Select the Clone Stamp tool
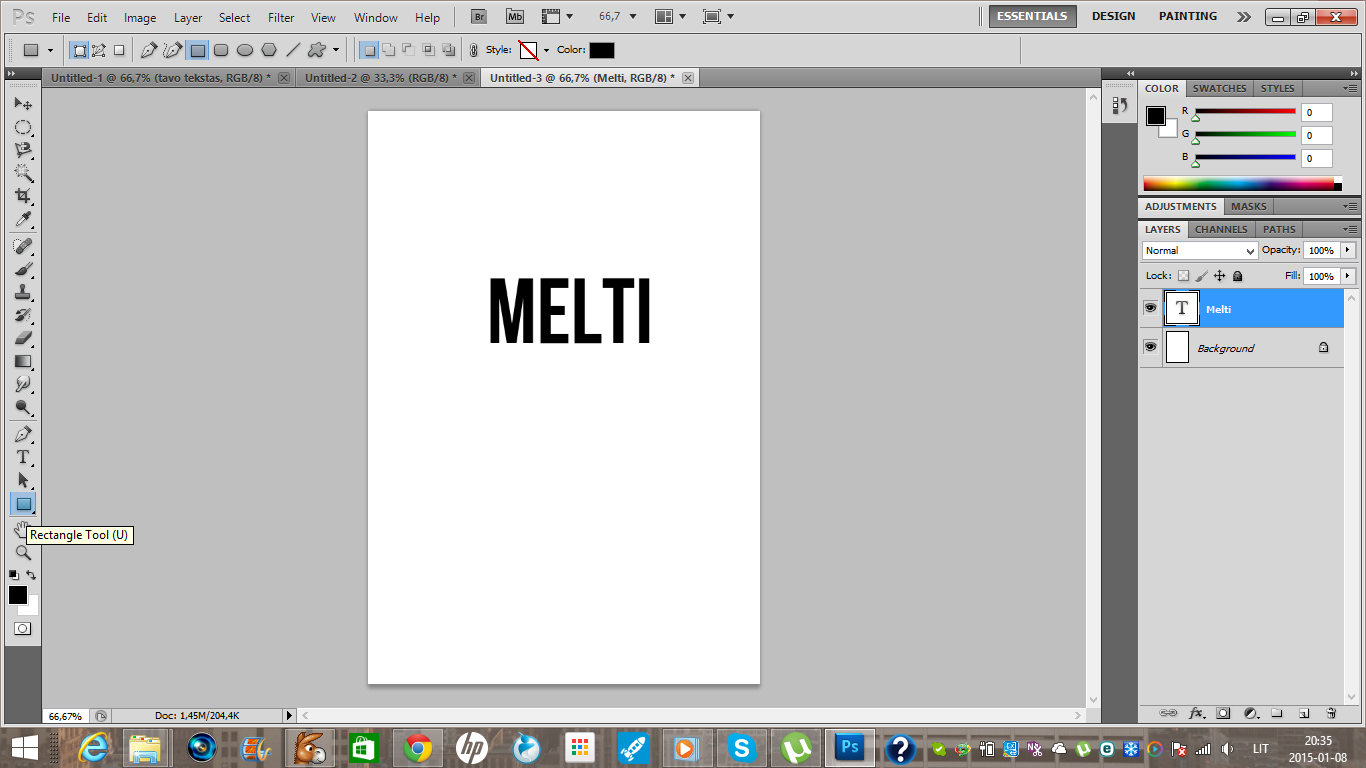This screenshot has height=768, width=1366. (23, 292)
